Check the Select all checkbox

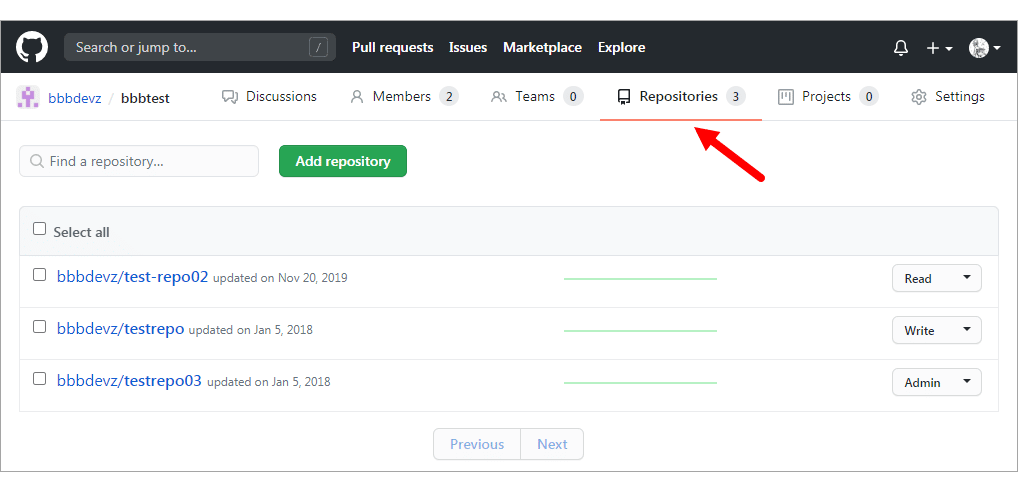40,228
